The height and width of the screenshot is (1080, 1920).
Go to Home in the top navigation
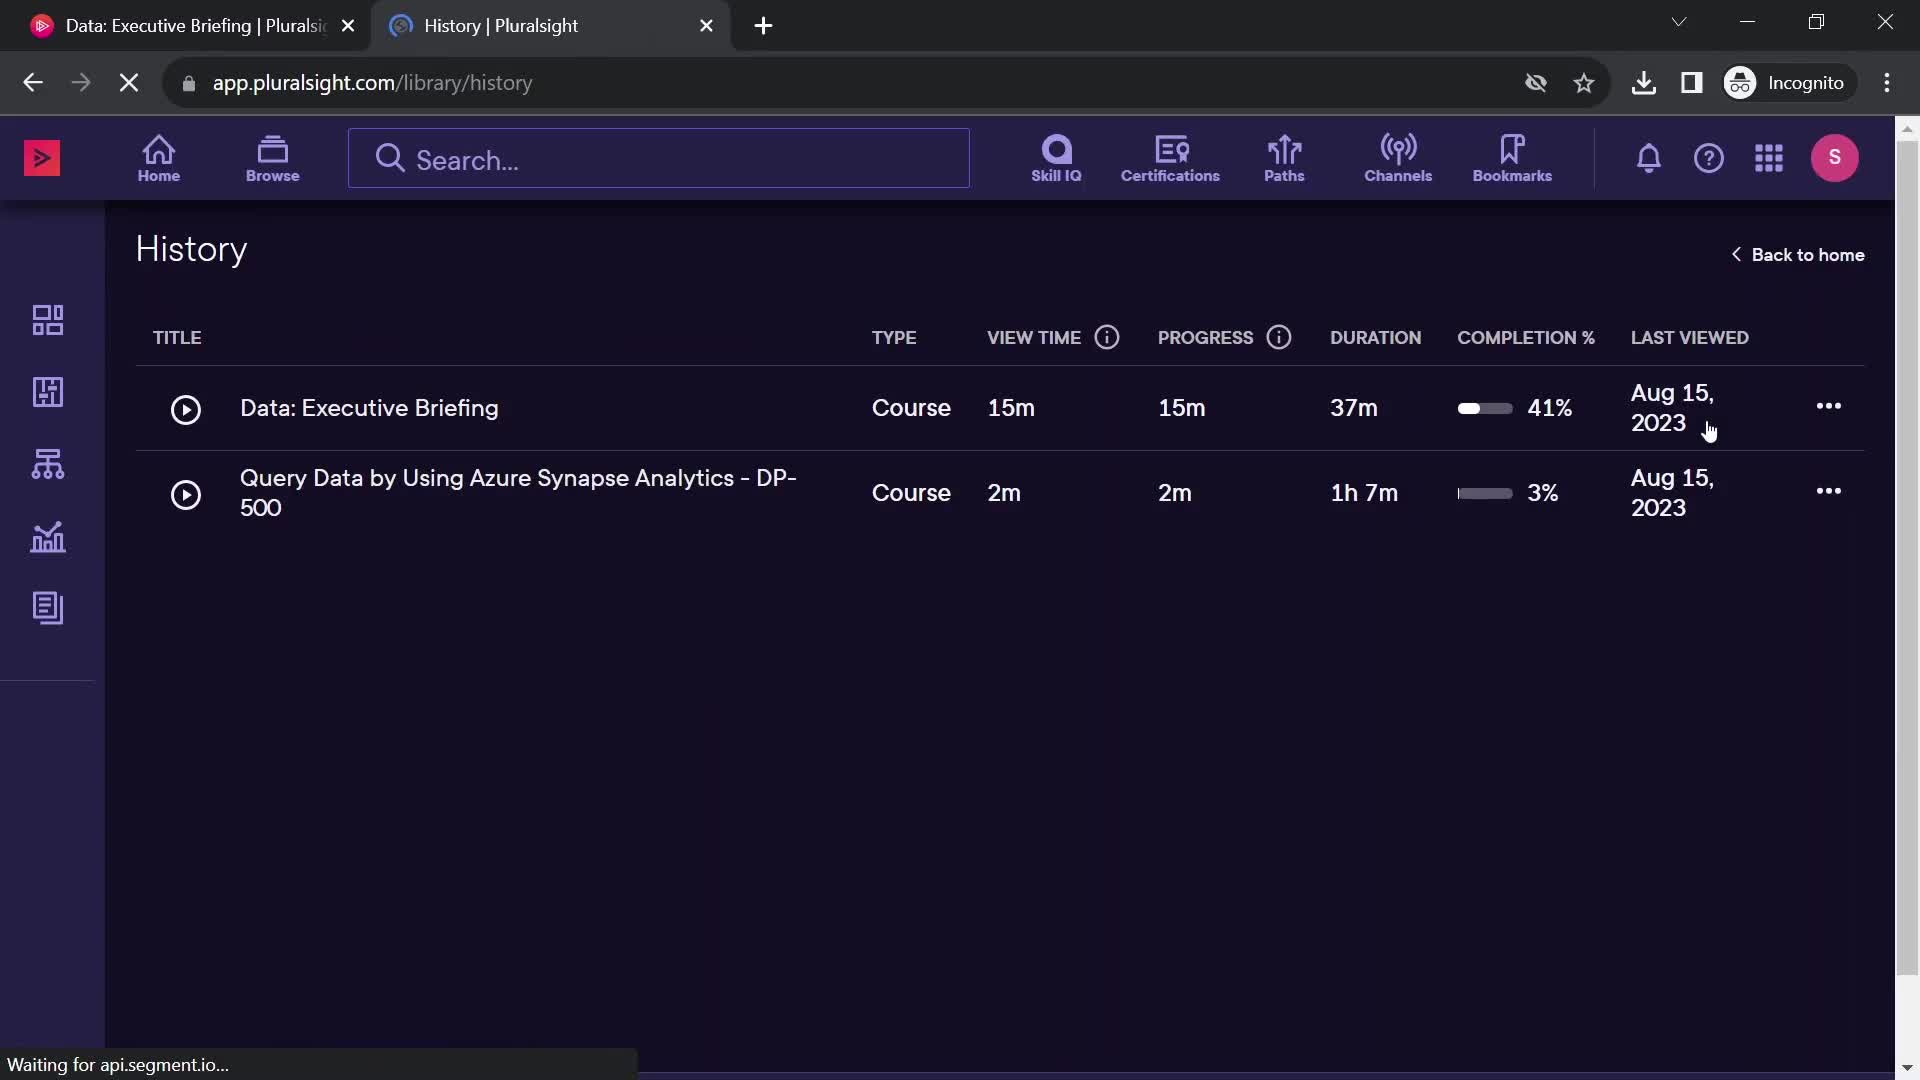tap(159, 159)
